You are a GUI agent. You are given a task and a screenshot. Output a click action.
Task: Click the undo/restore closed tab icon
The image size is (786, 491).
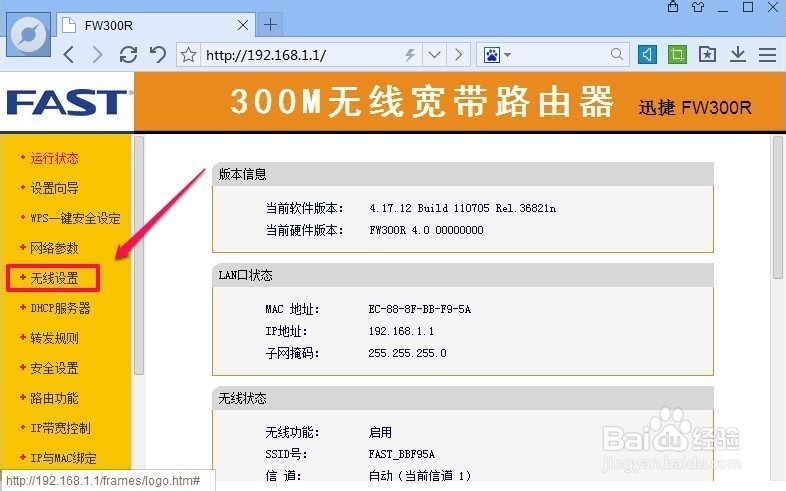(158, 54)
